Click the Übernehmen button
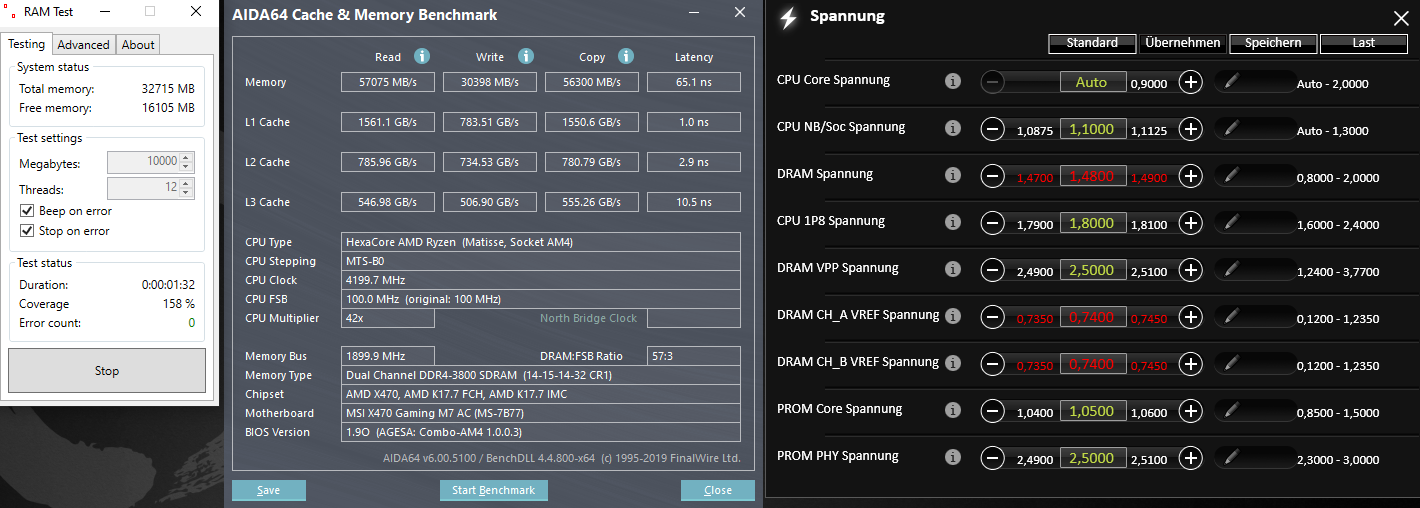The height and width of the screenshot is (508, 1420). click(1183, 43)
